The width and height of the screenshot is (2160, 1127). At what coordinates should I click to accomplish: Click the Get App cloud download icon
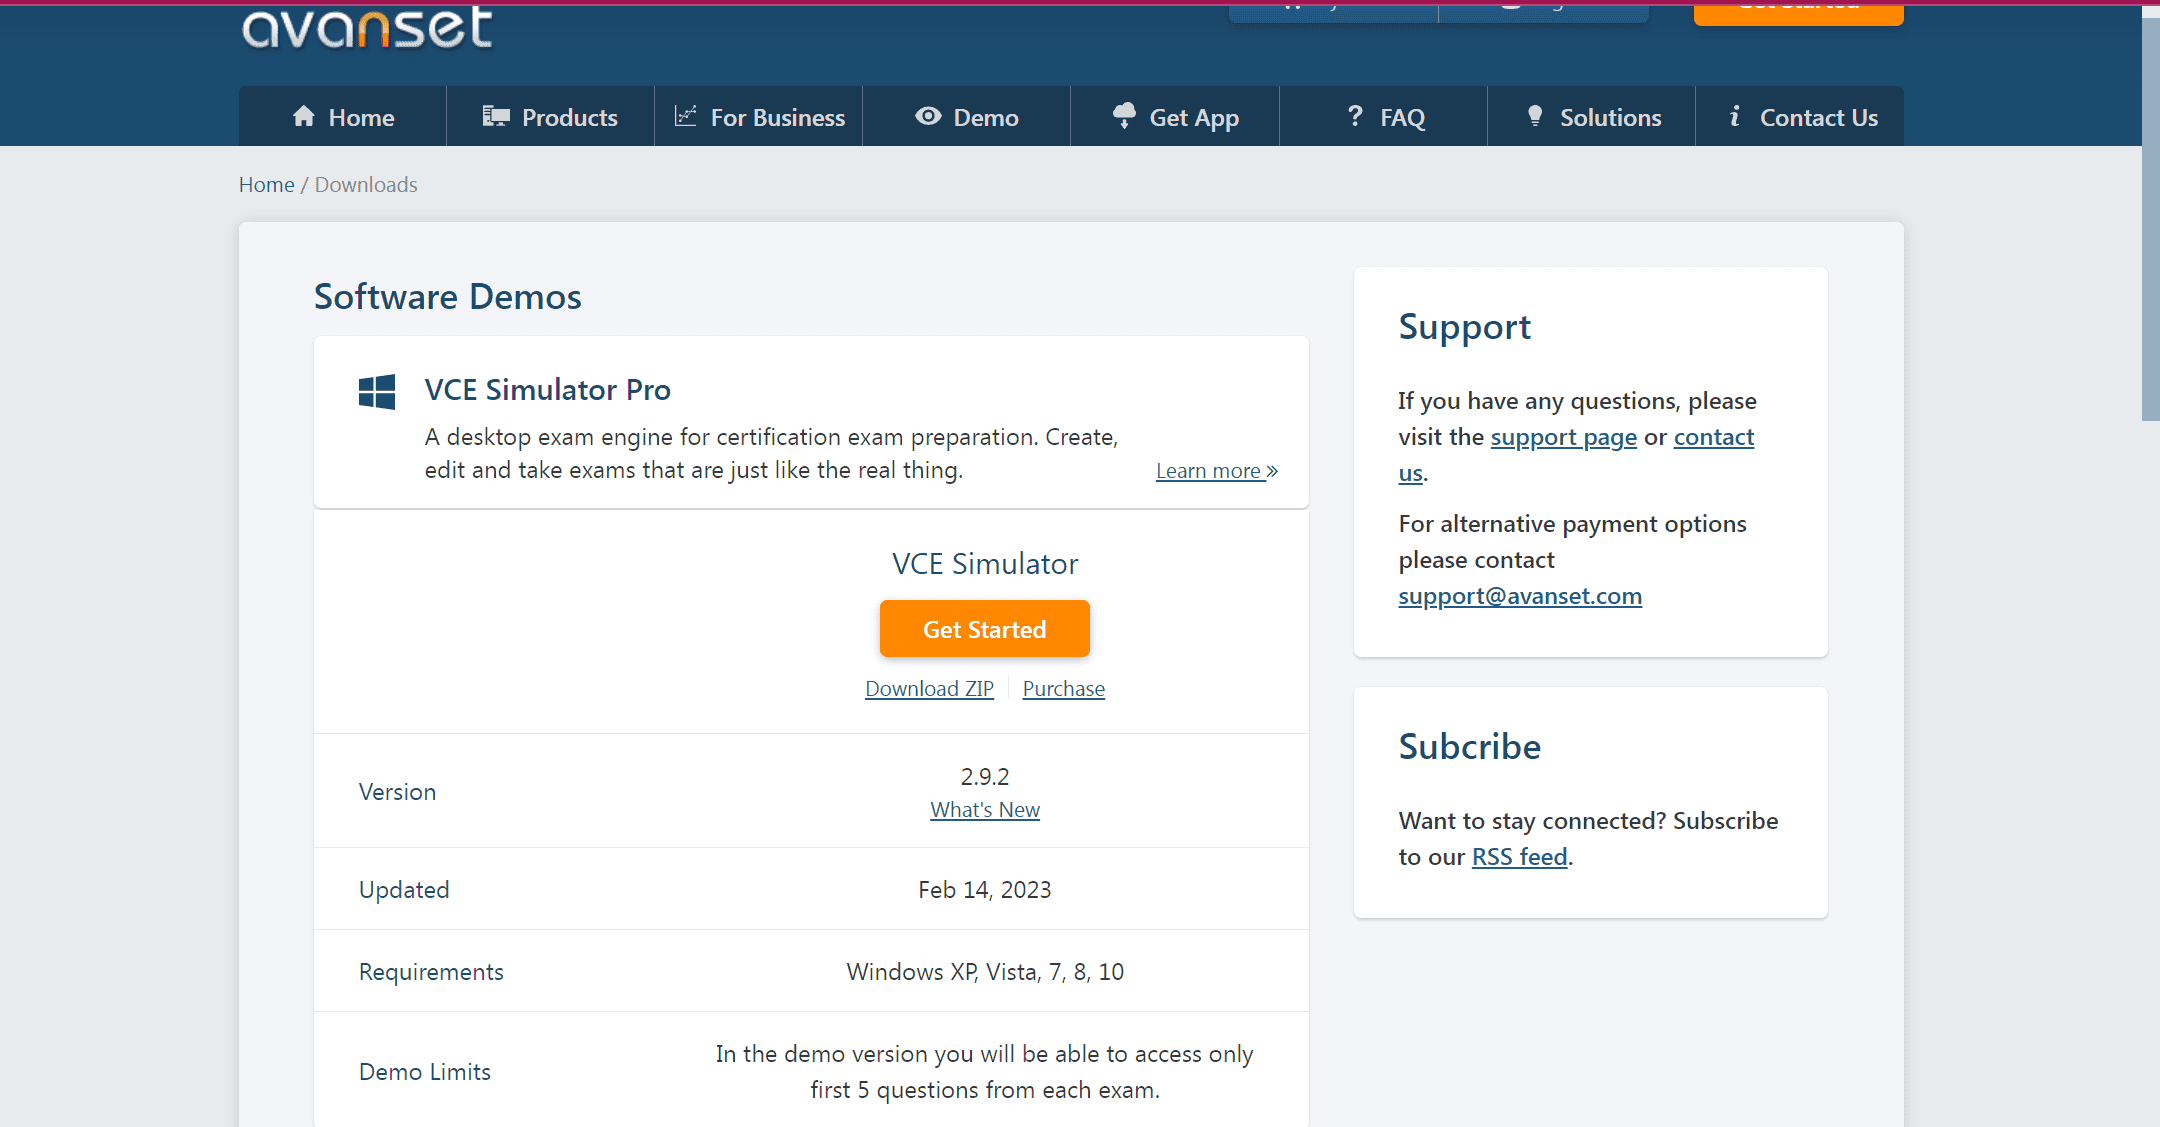(x=1124, y=116)
